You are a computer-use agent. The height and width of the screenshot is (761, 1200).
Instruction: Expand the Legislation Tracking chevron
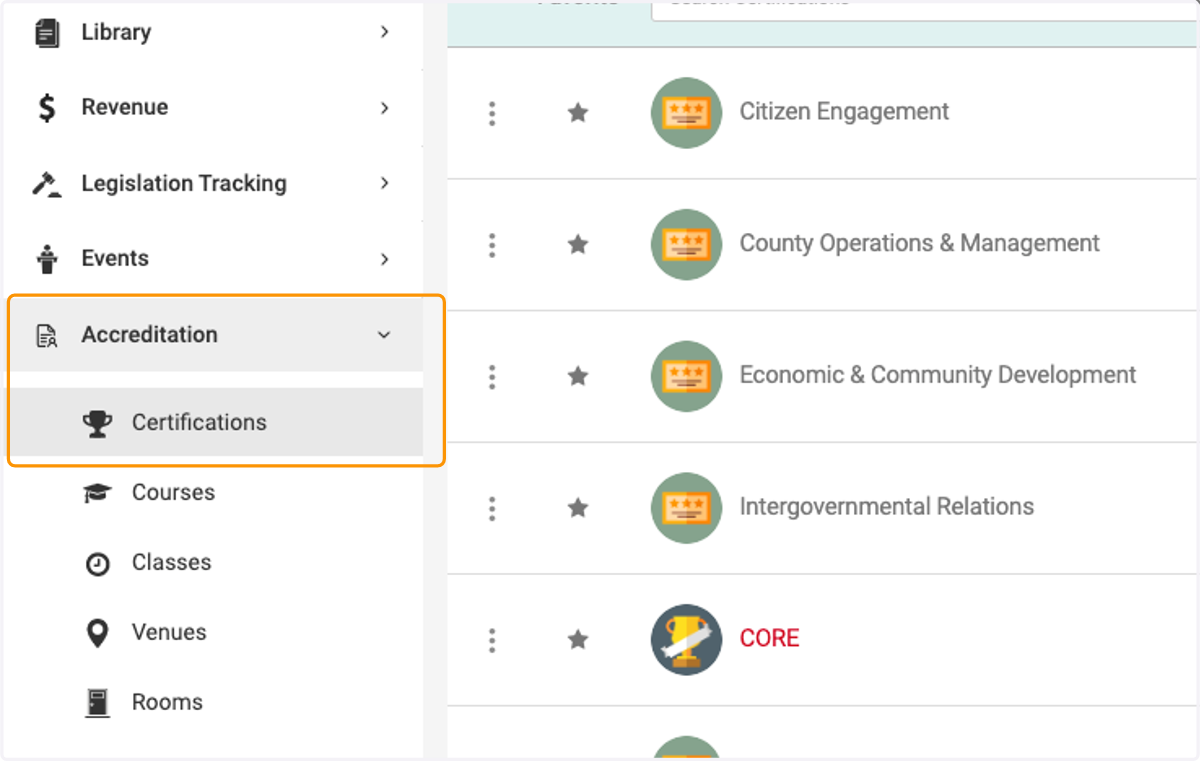coord(385,183)
